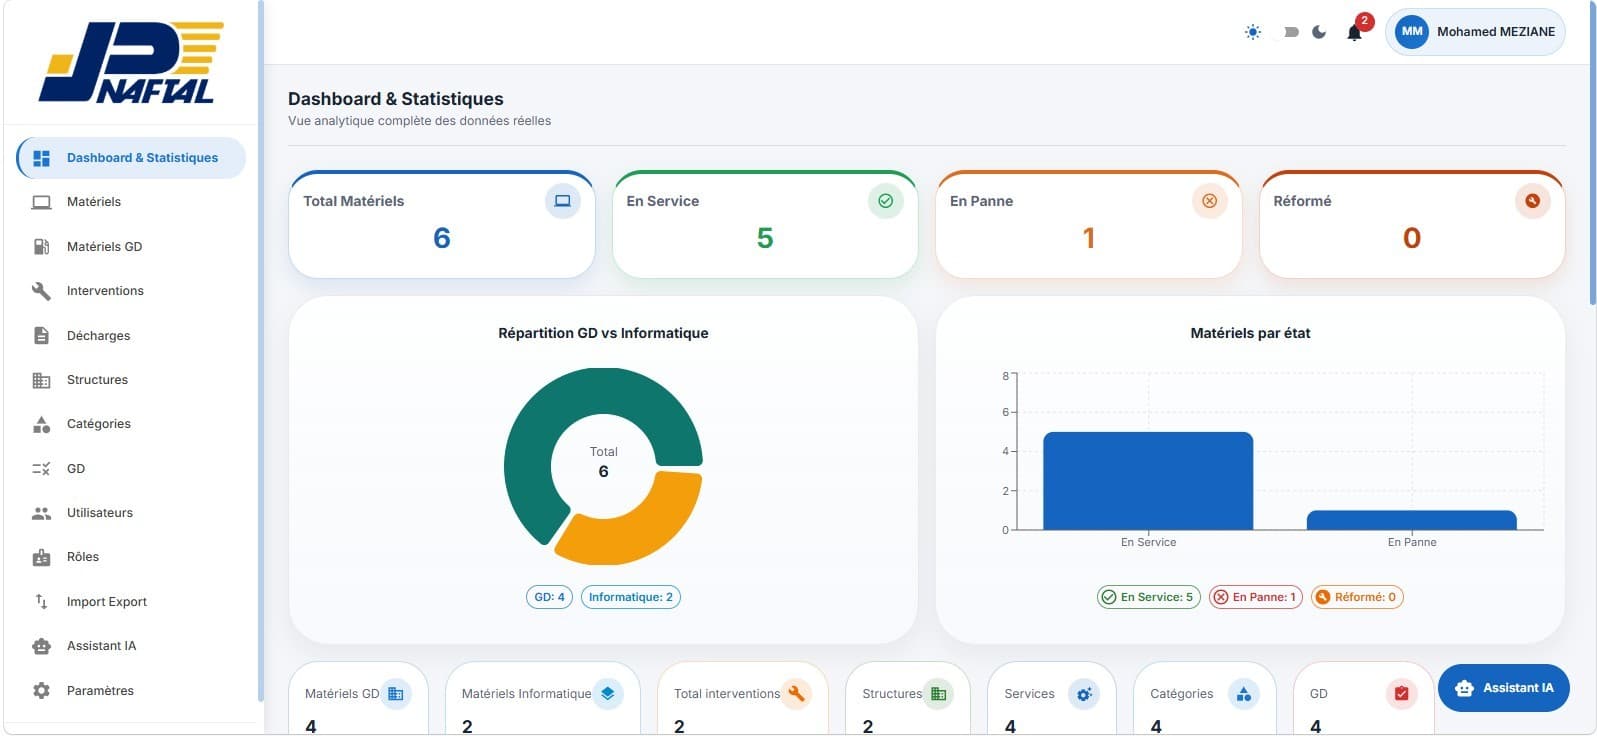This screenshot has height=737, width=1597.
Task: Click the Rôles badge icon
Action: [x=41, y=558]
